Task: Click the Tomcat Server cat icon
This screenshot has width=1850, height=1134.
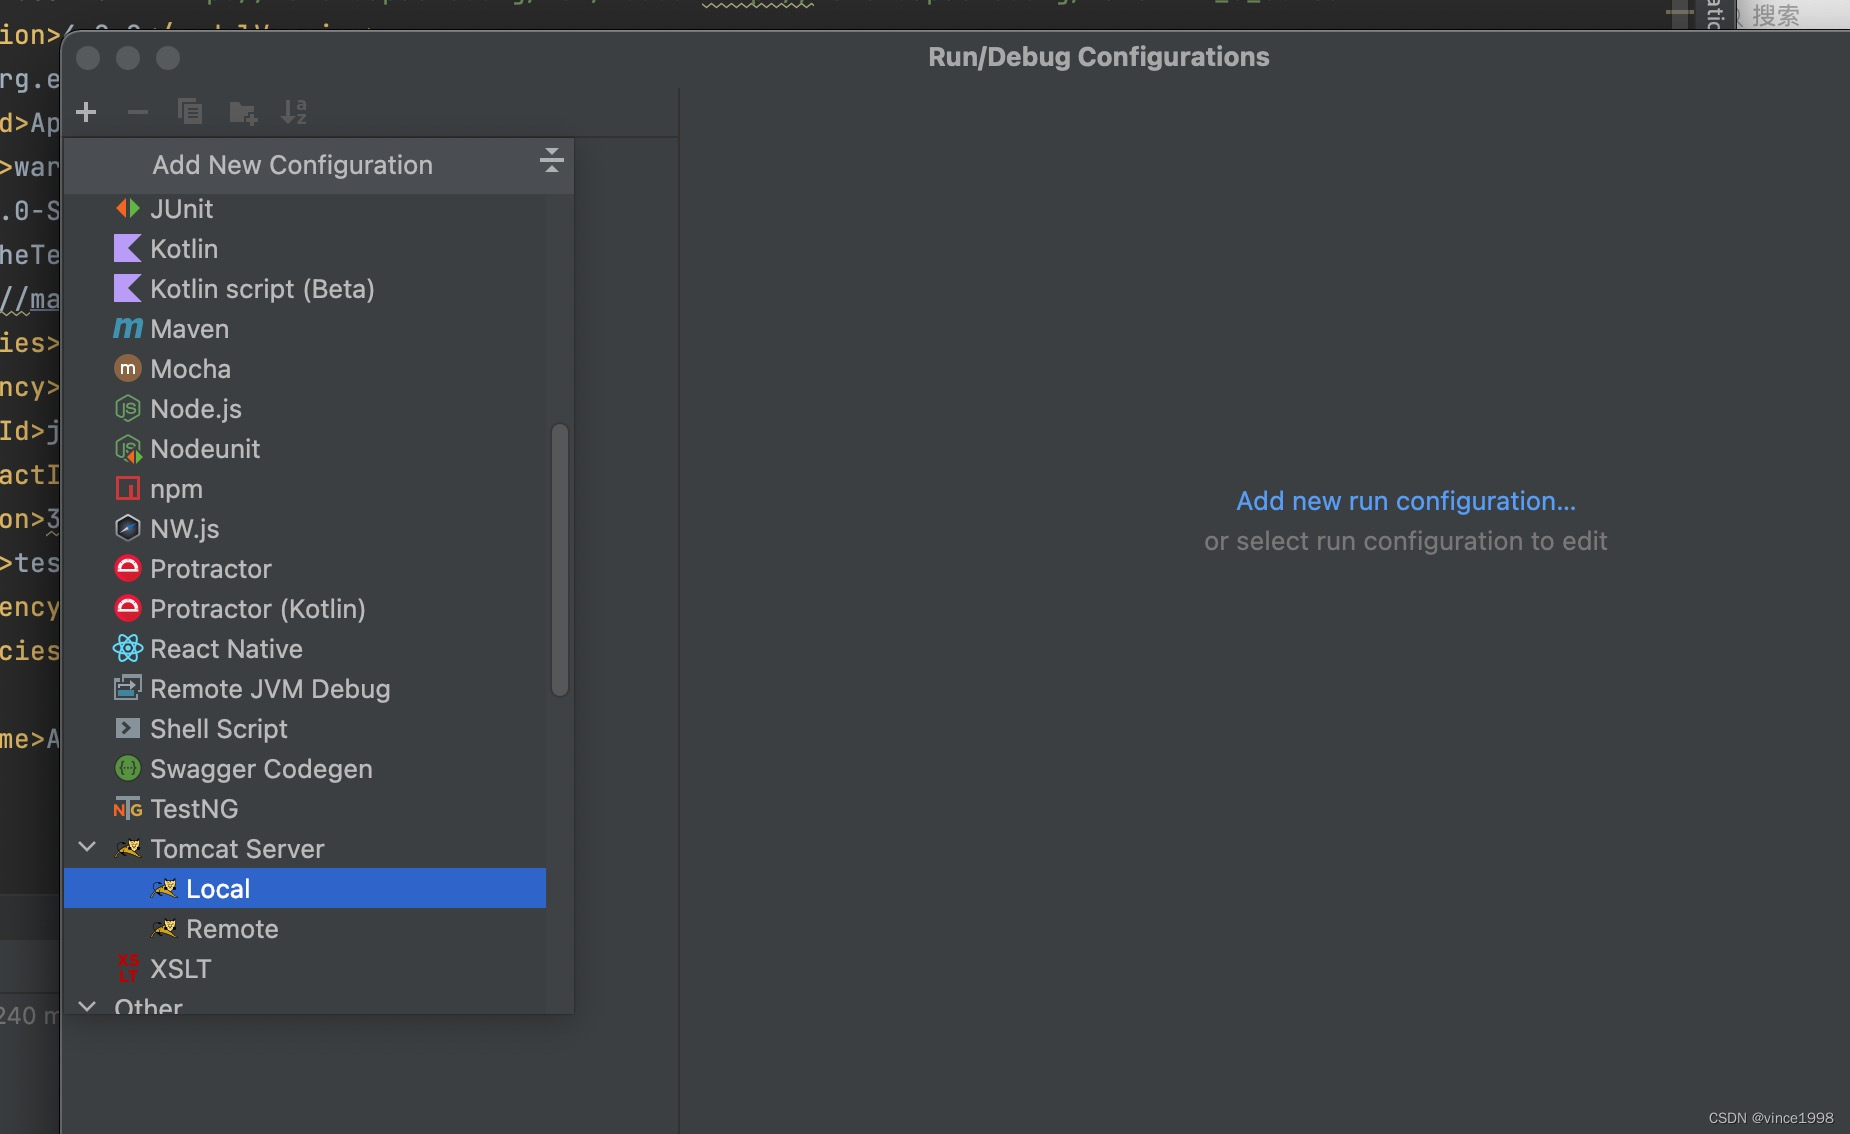Action: click(128, 848)
